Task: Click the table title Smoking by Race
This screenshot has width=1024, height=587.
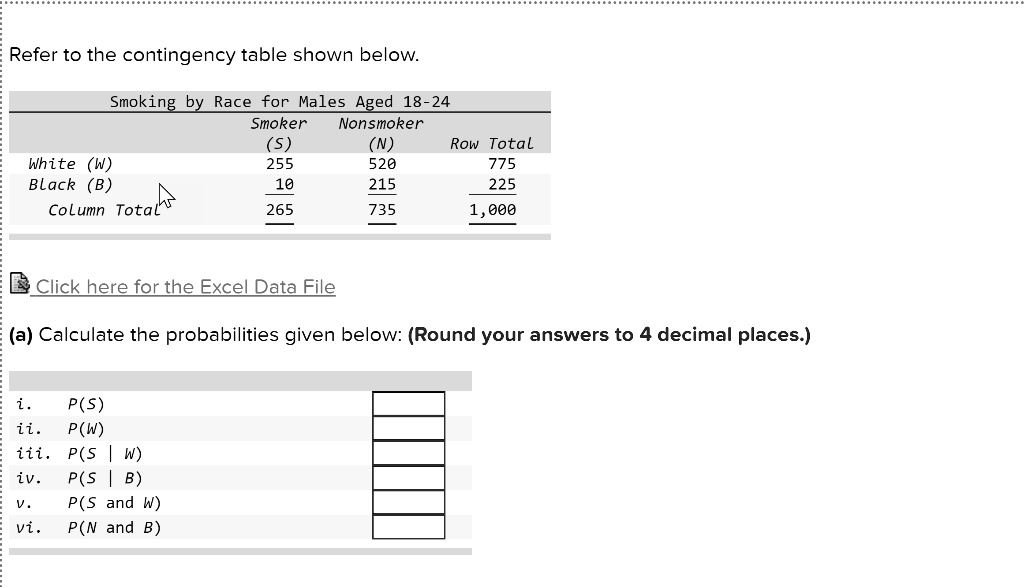Action: point(278,101)
